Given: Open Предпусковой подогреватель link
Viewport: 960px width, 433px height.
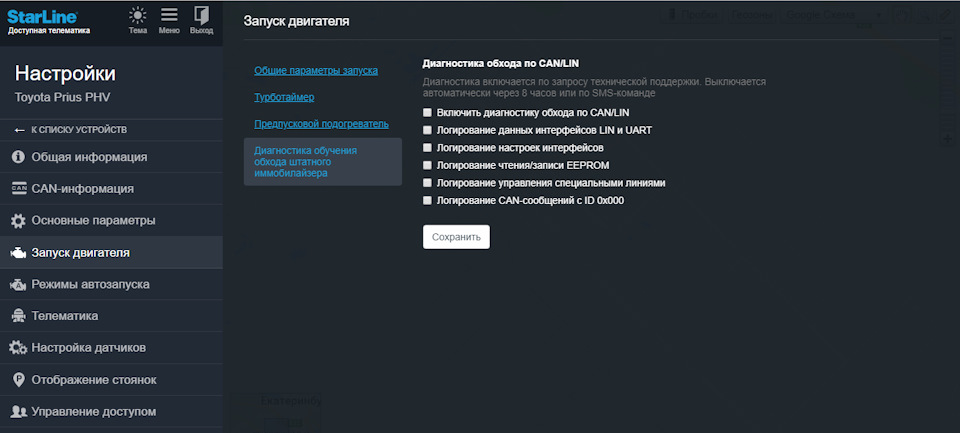Looking at the screenshot, I should click(321, 124).
